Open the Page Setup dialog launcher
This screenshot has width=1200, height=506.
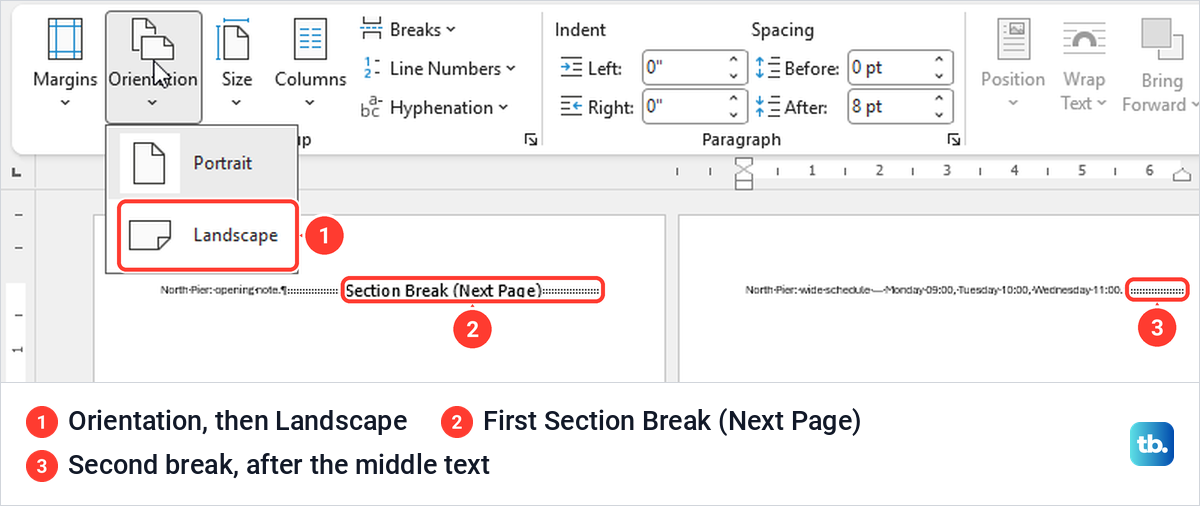(x=530, y=140)
